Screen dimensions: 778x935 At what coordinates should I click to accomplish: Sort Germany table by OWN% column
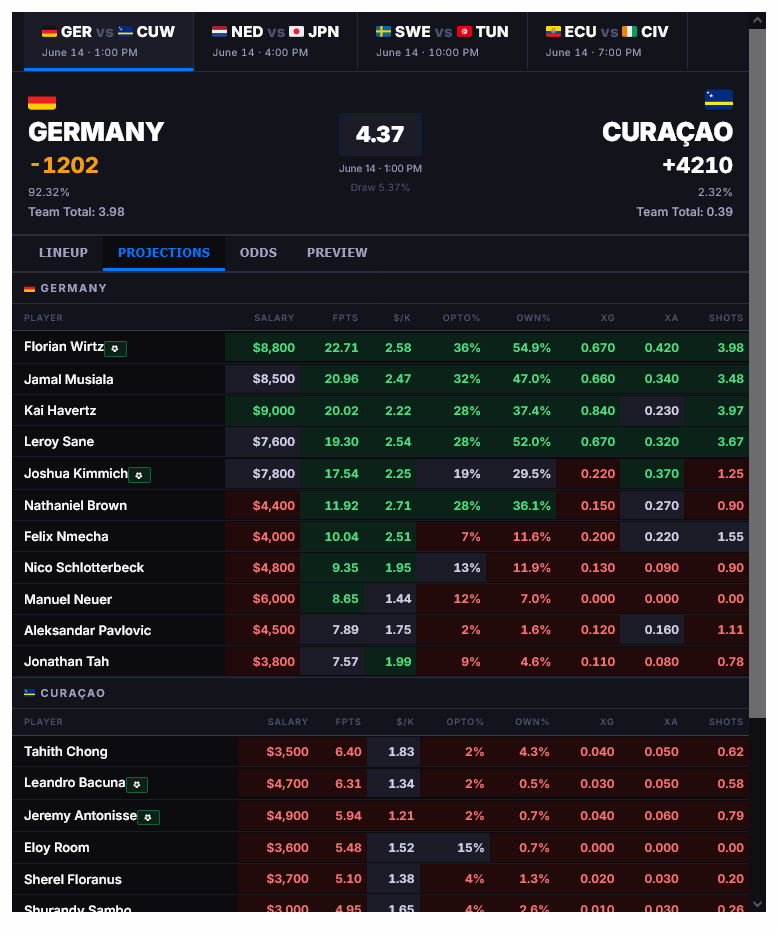(533, 318)
